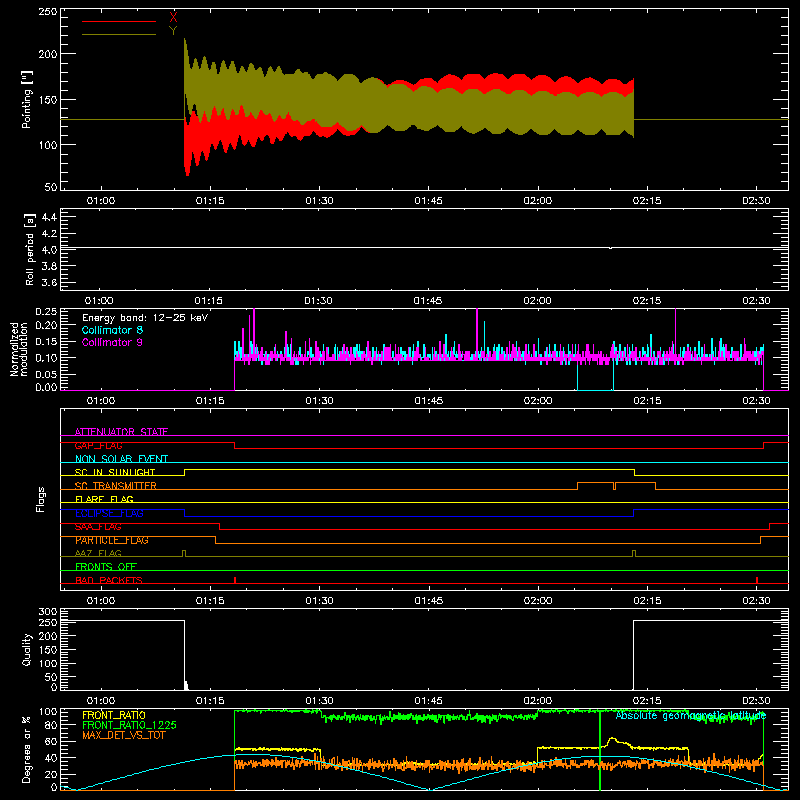Select the Normalized modulation axis label

[19, 349]
